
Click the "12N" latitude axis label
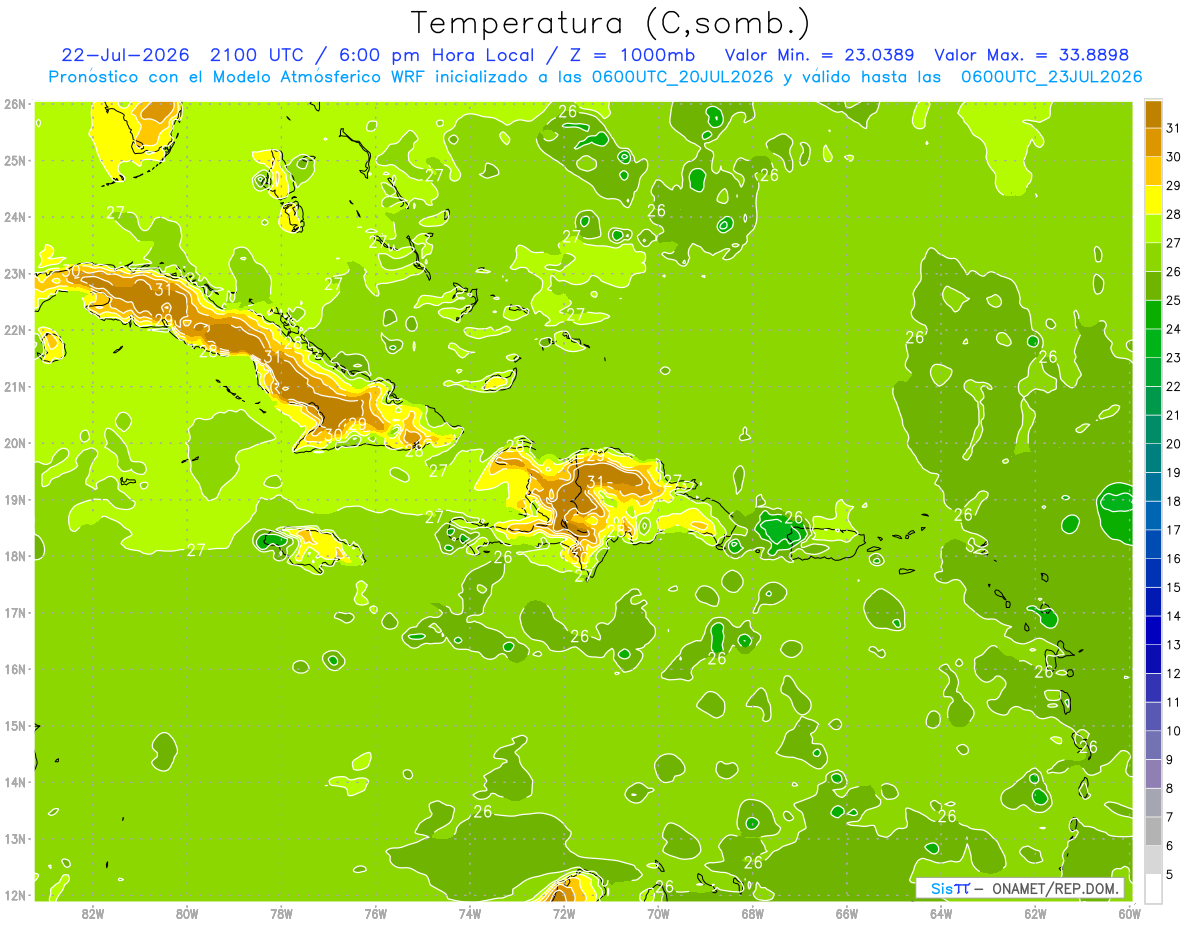14,895
